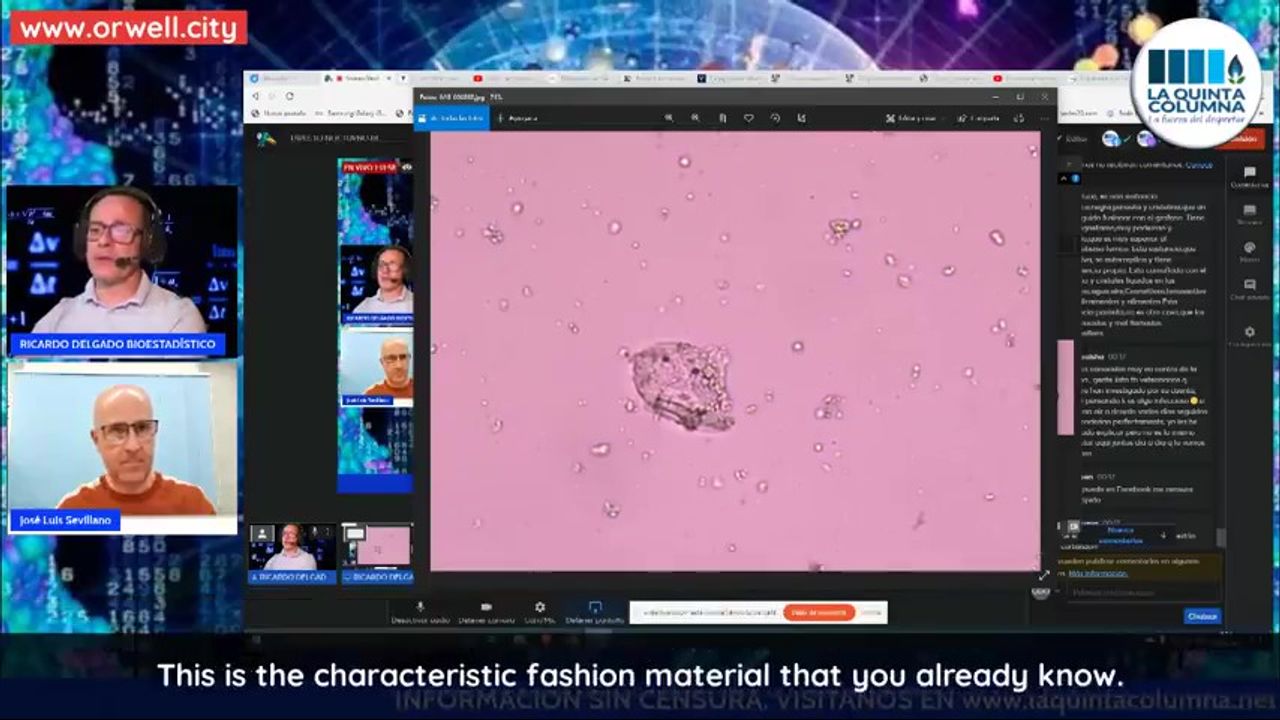Open more options ellipsis in photo viewer
1280x720 pixels.
(x=1043, y=118)
